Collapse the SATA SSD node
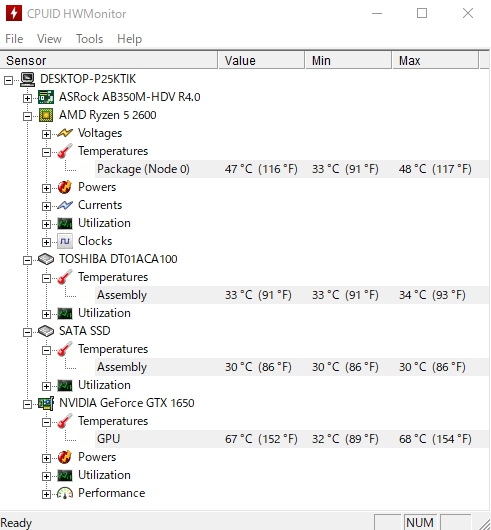Screen dimensions: 491x530 click(27, 332)
